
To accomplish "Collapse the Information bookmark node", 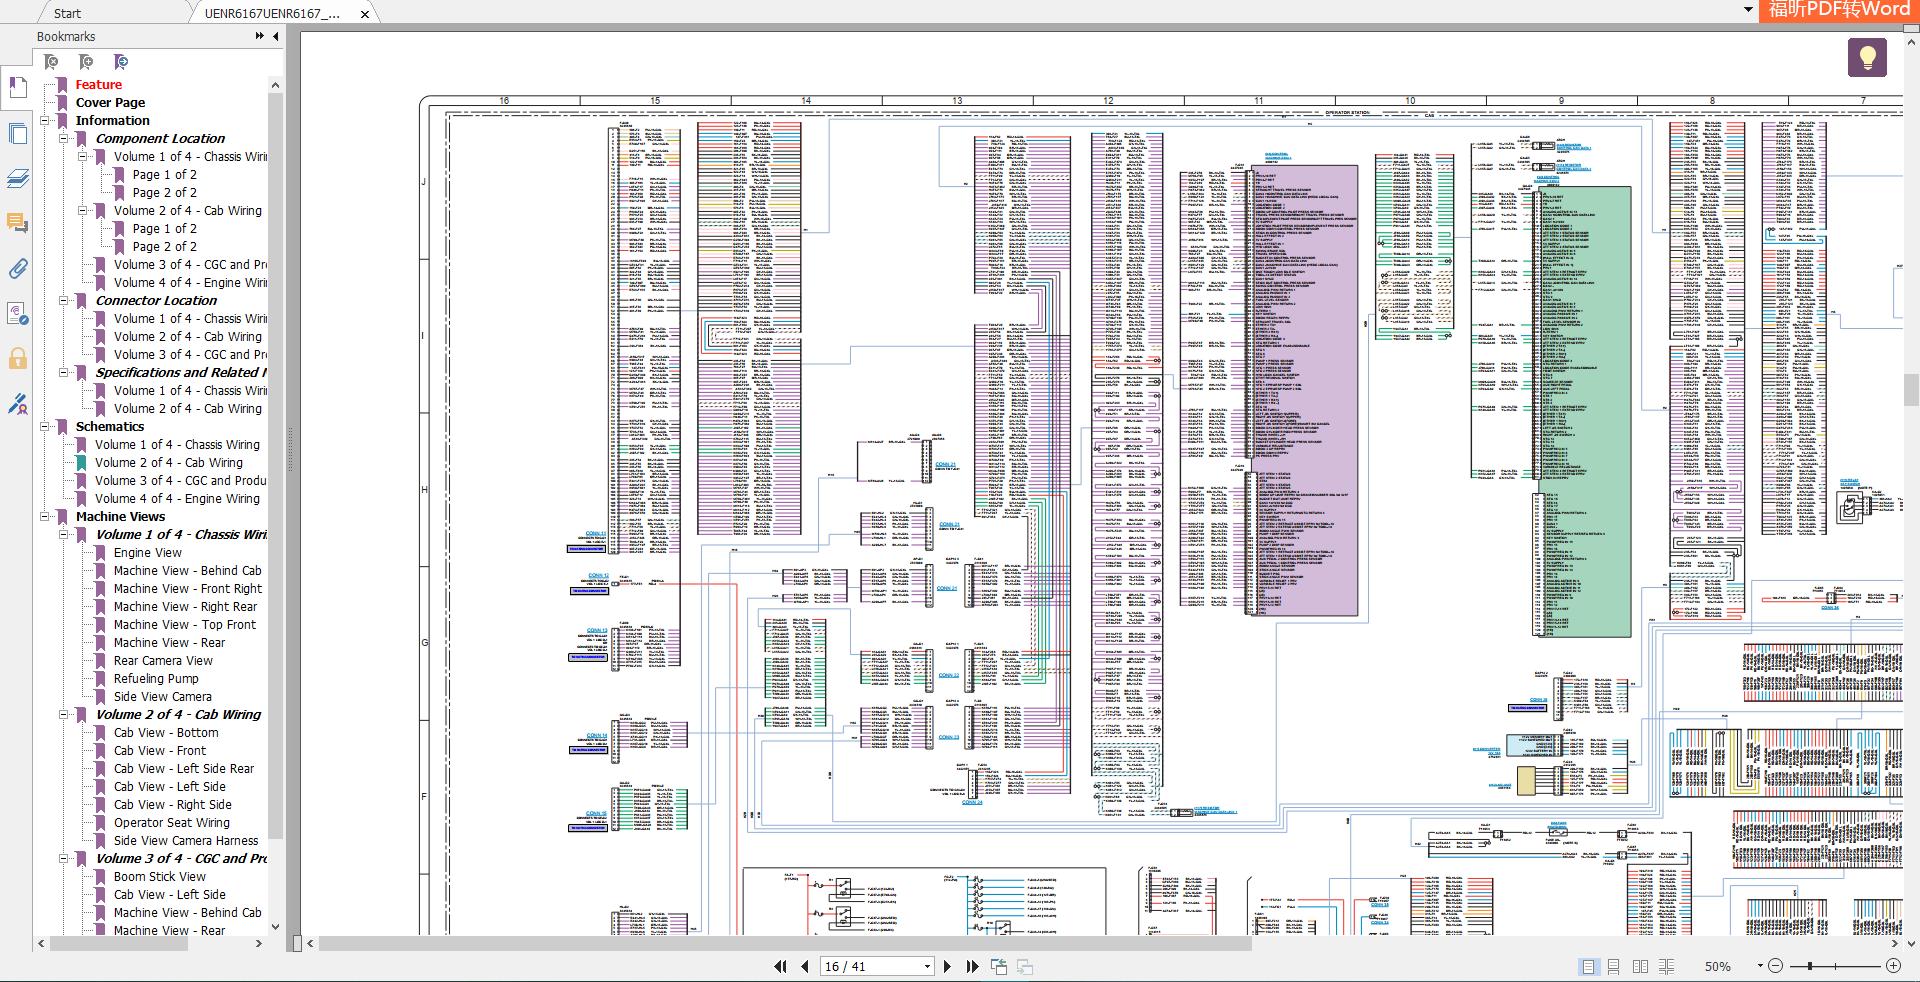I will point(45,121).
